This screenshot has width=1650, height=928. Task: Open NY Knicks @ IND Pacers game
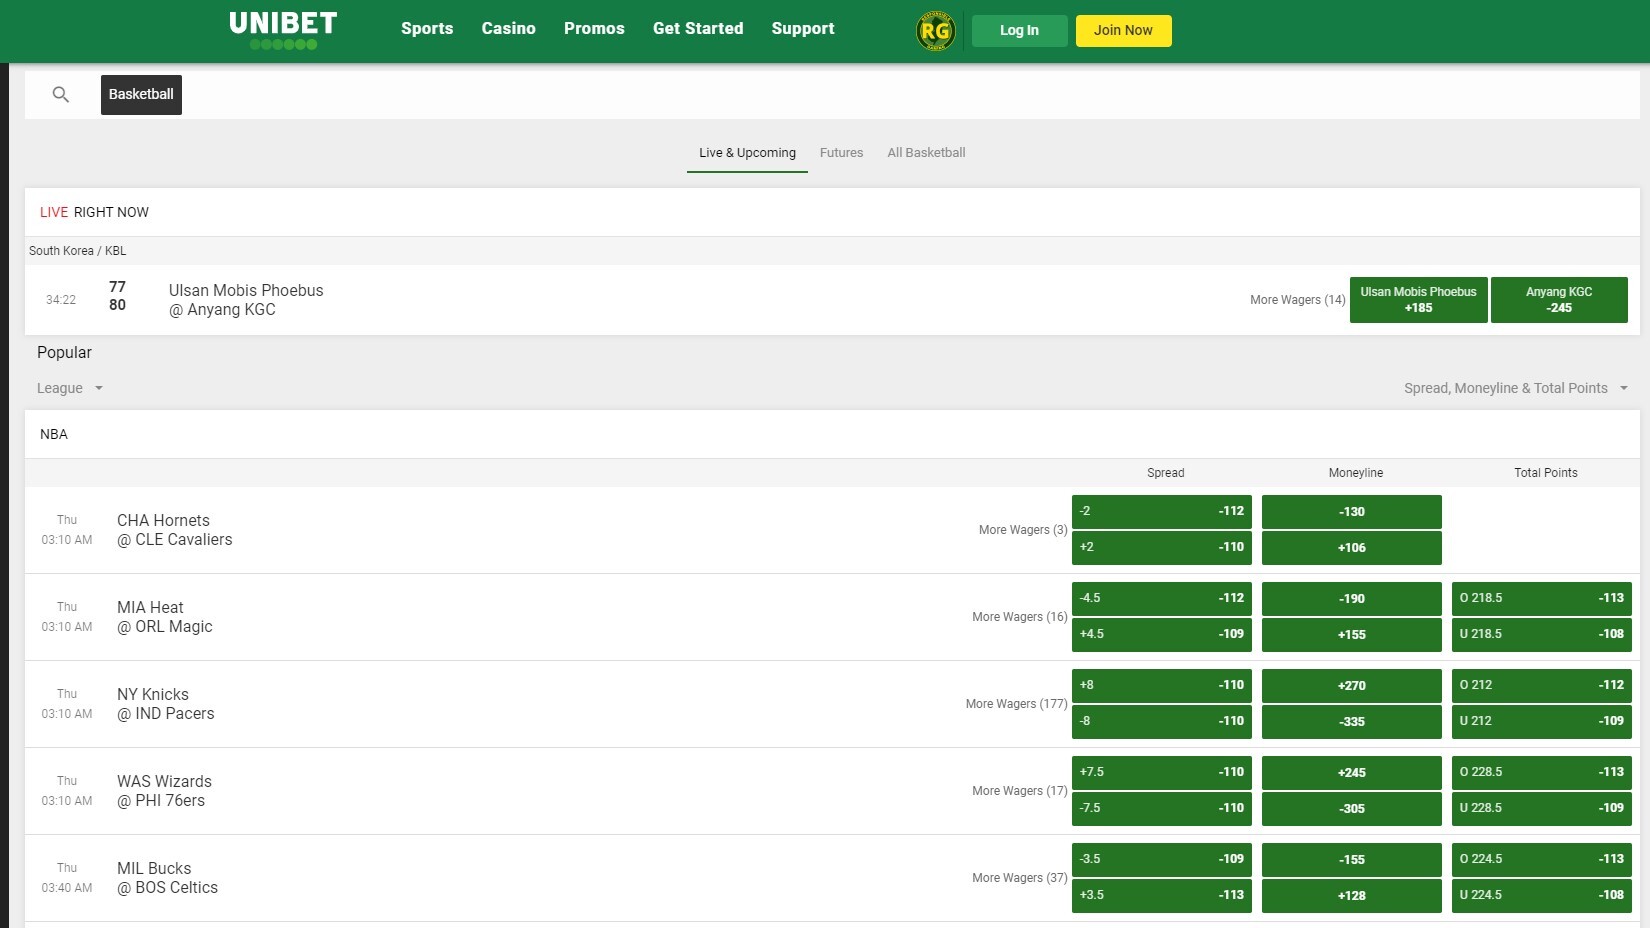tap(165, 704)
